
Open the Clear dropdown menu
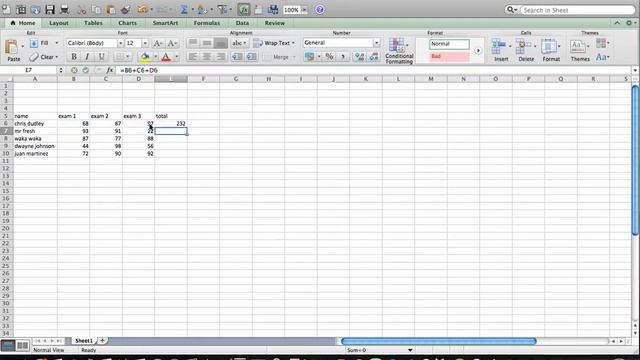click(57, 57)
